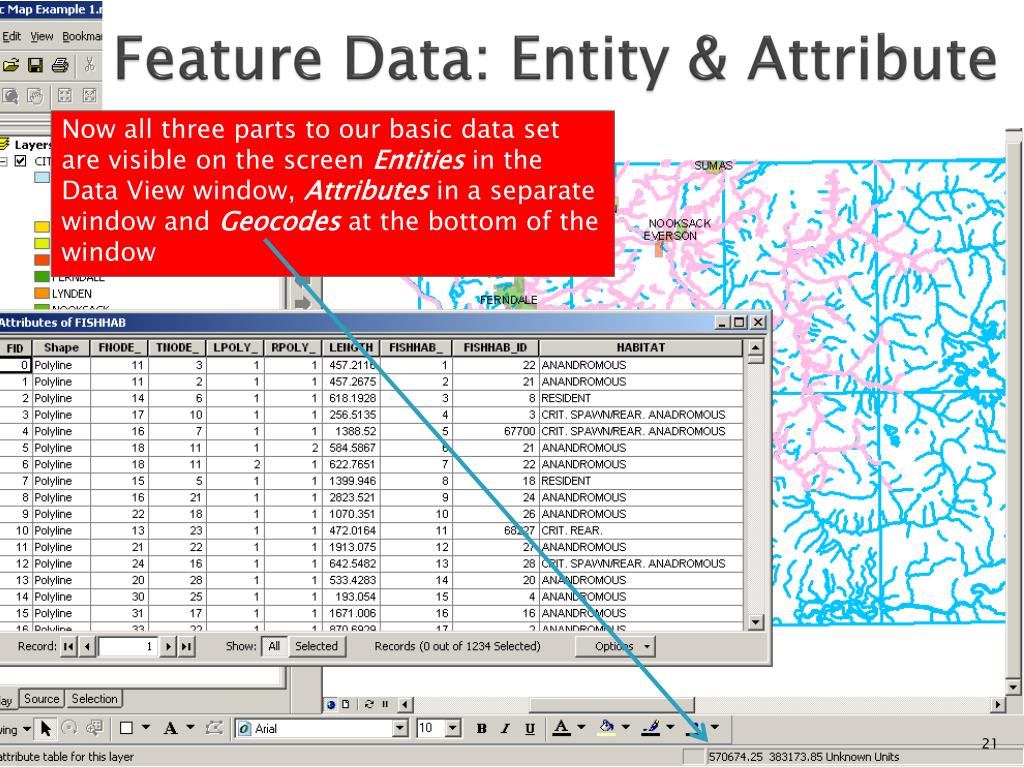The image size is (1024, 768).
Task: Switch to Data View globe icon
Action: coord(331,704)
